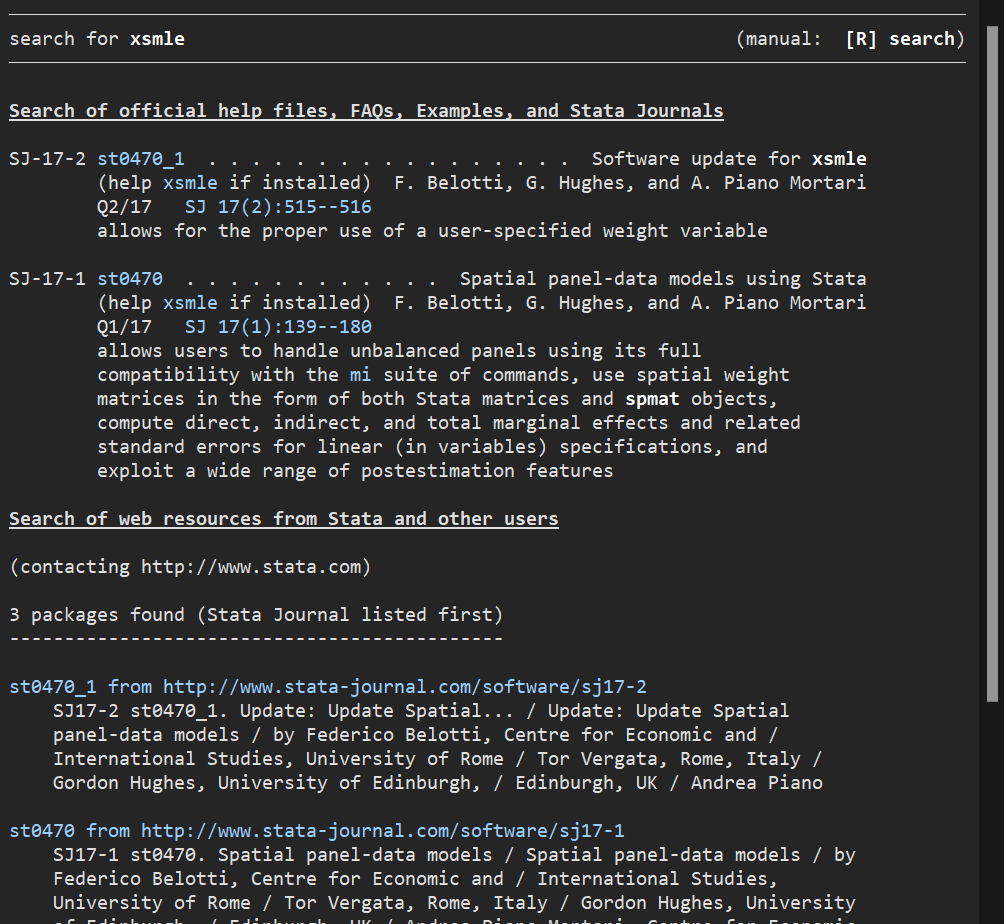Viewport: 1004px width, 924px height.
Task: Click st0470 in the SJ-17-1 entry
Action: 129,279
